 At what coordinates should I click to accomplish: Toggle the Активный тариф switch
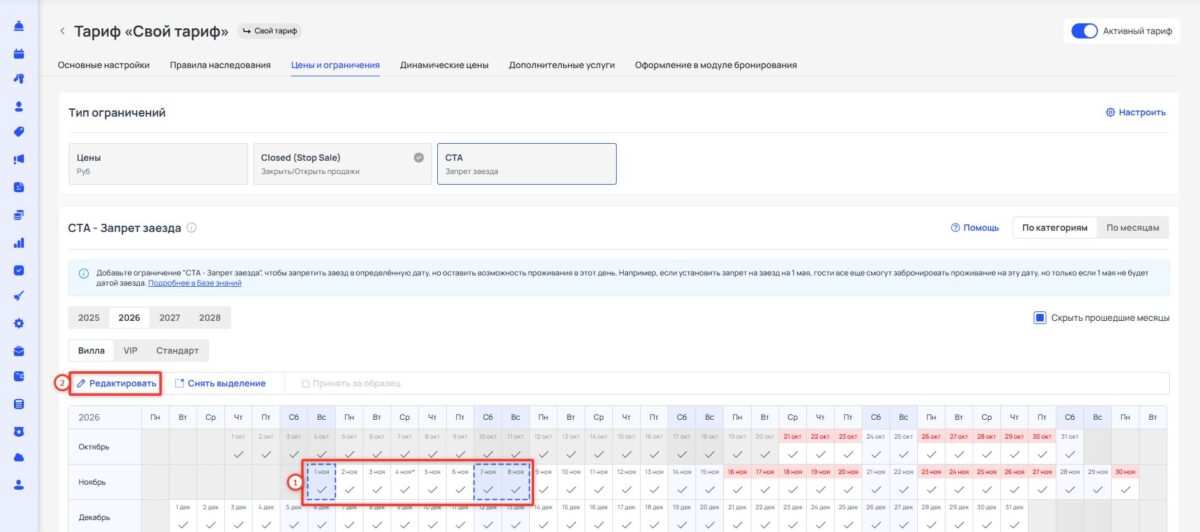[1084, 31]
